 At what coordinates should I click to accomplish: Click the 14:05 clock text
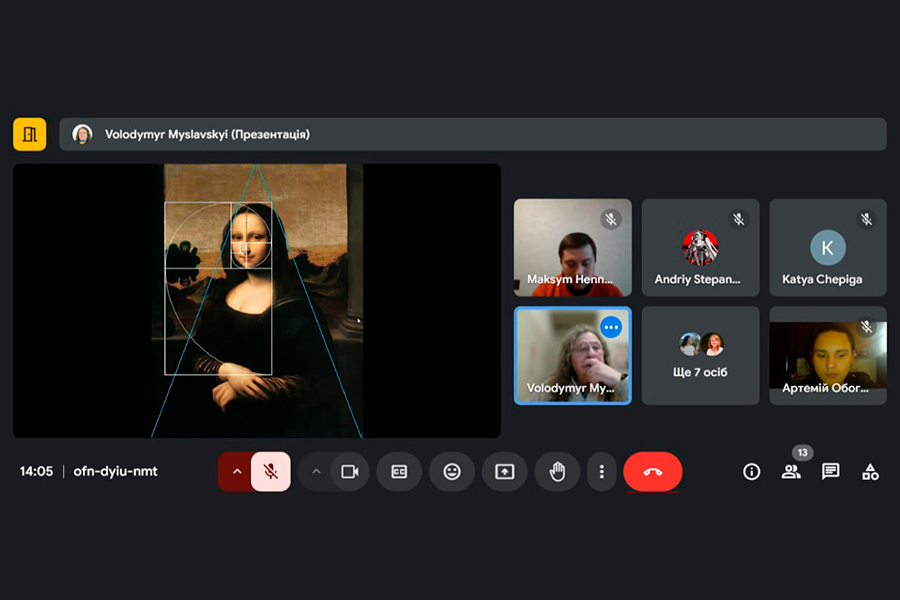point(36,471)
